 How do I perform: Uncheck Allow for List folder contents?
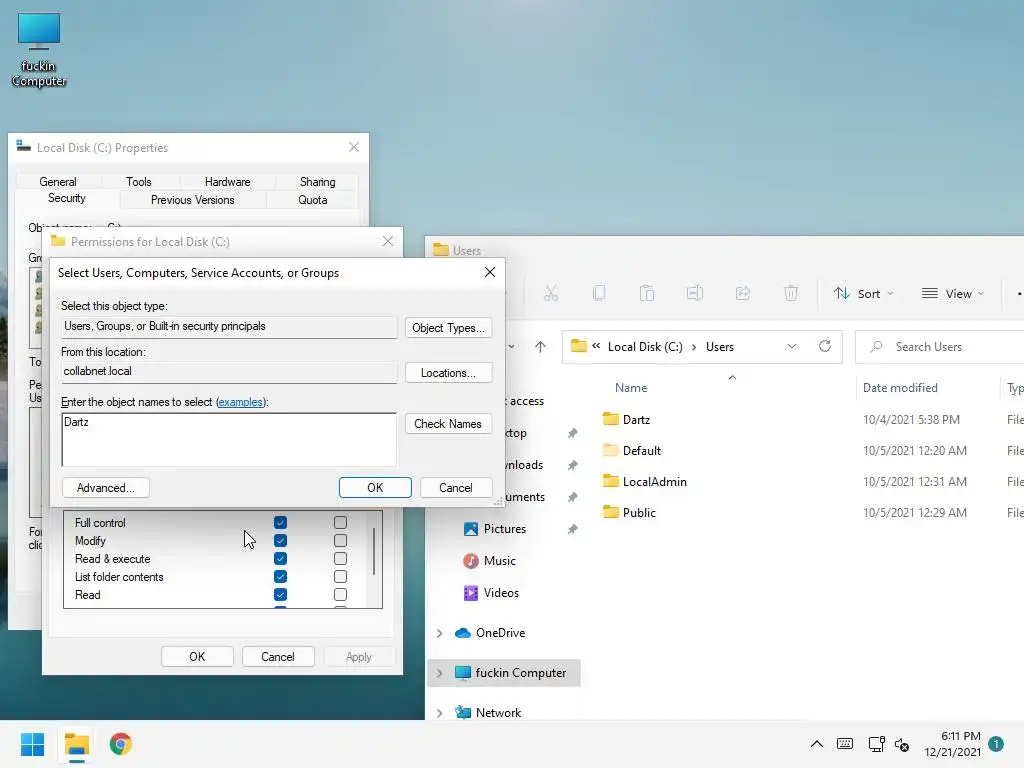click(280, 577)
